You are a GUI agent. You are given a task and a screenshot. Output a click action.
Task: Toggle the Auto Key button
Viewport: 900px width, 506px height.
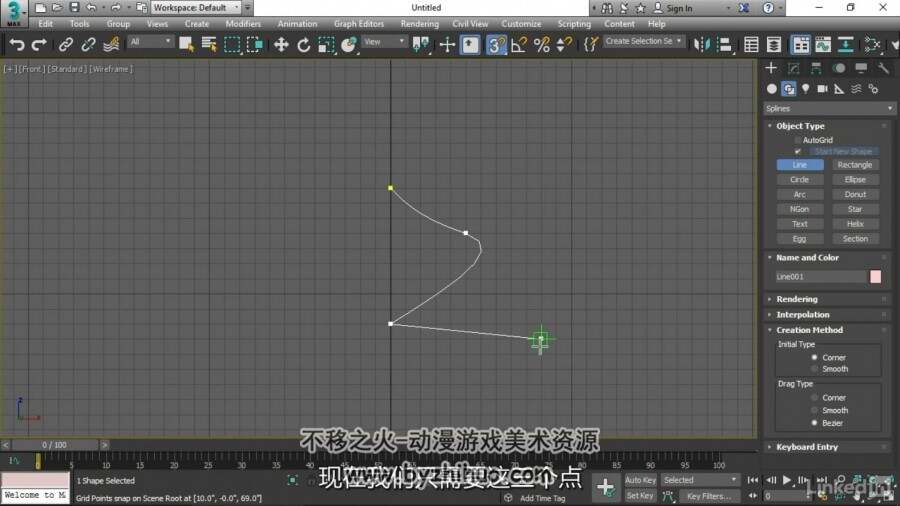[640, 480]
